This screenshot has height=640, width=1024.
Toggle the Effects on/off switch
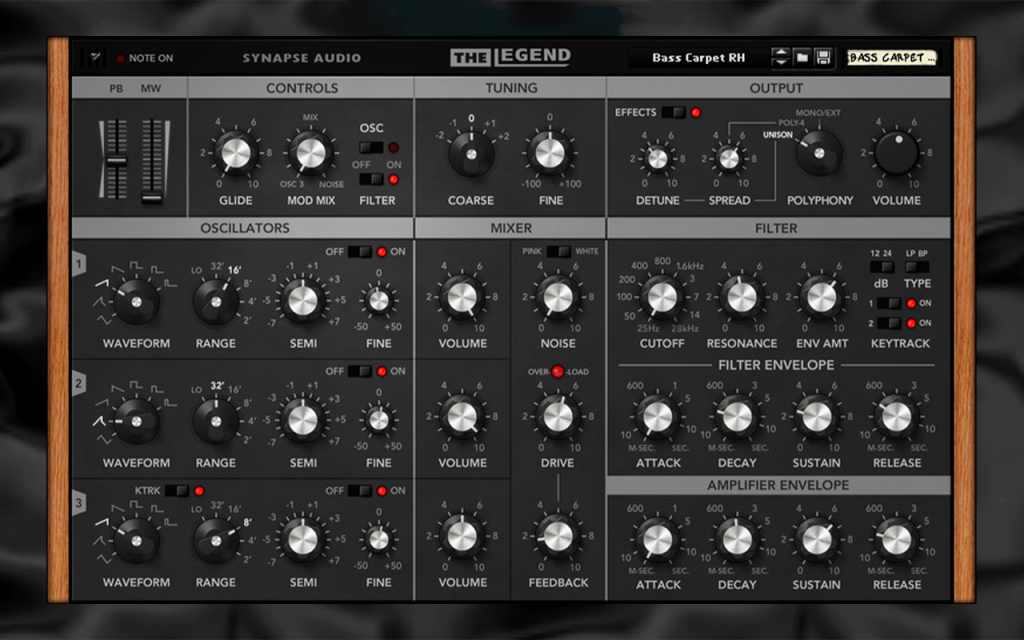click(x=673, y=112)
